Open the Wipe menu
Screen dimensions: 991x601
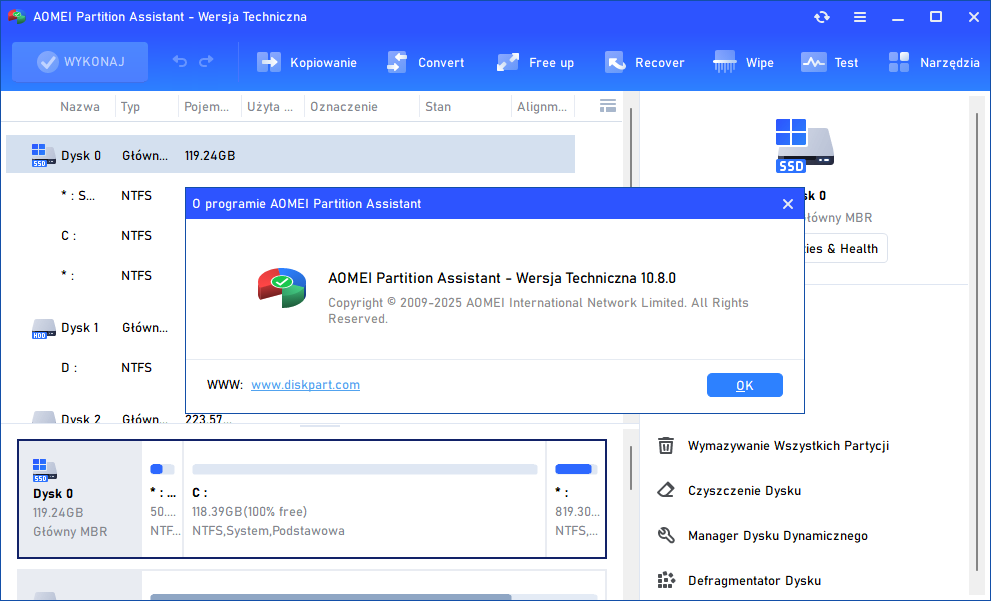743,63
